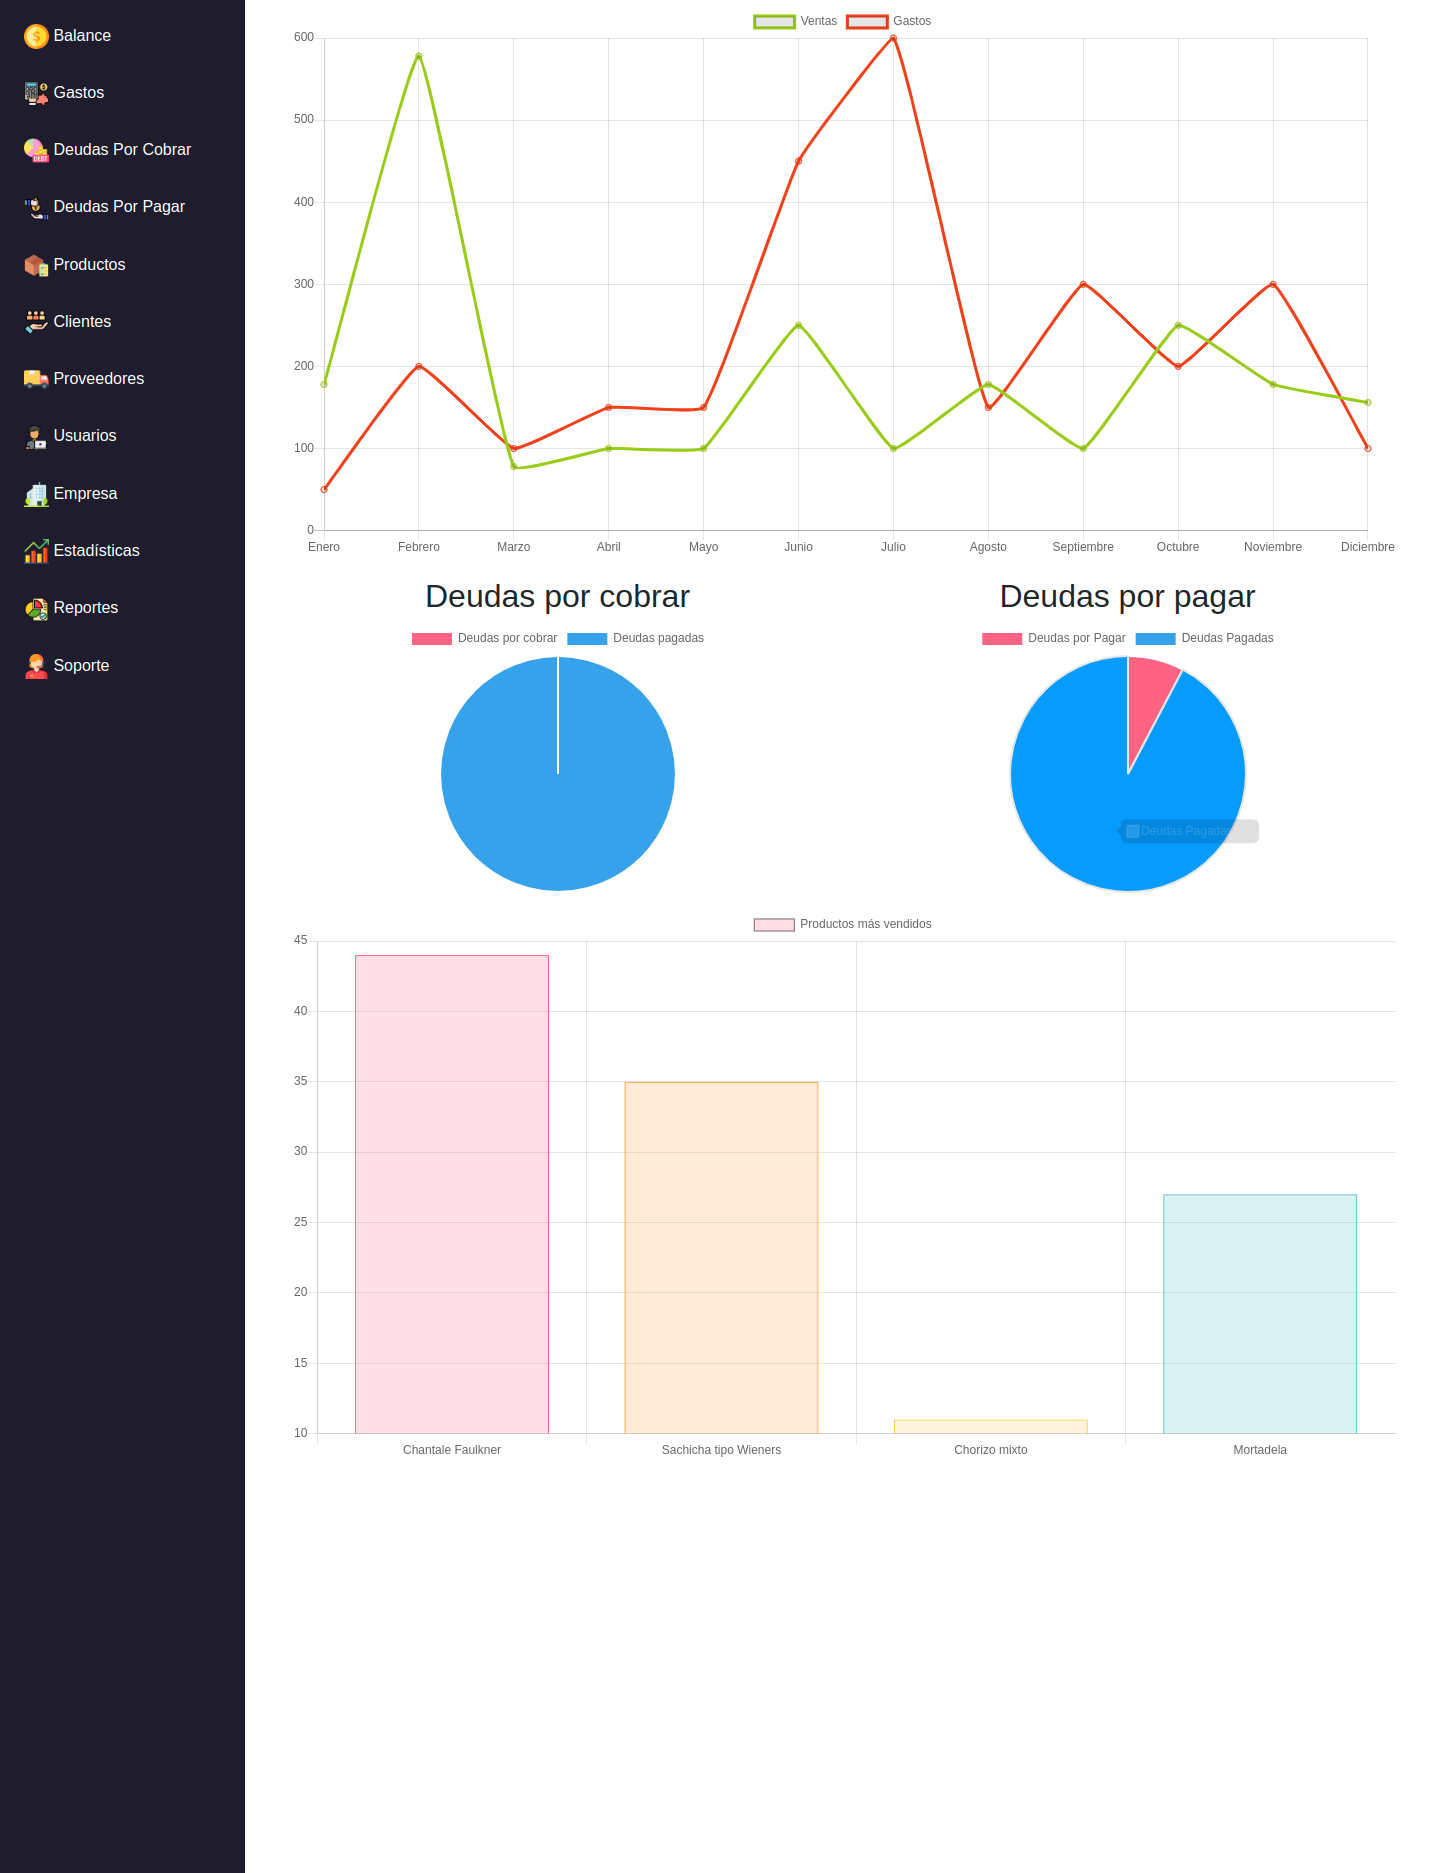Click the Proveedores truck icon
Viewport: 1440px width, 1873px height.
[36, 379]
